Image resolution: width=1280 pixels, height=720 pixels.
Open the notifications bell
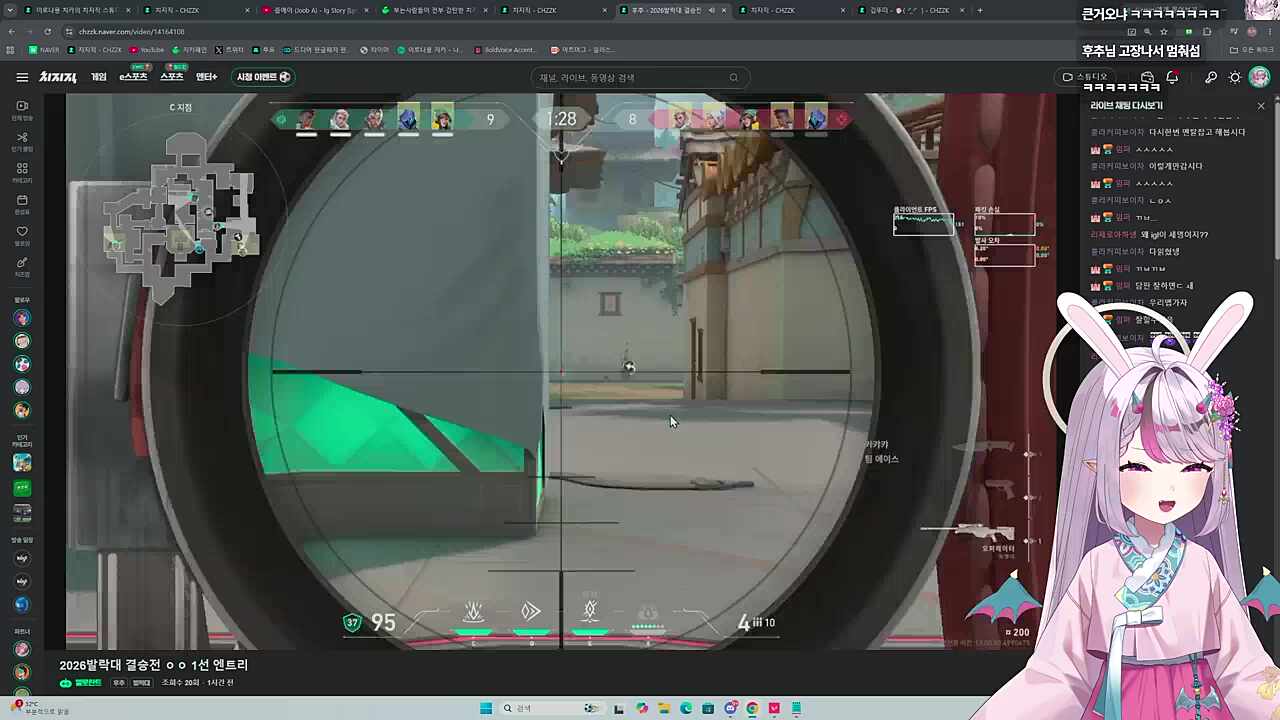click(1172, 77)
